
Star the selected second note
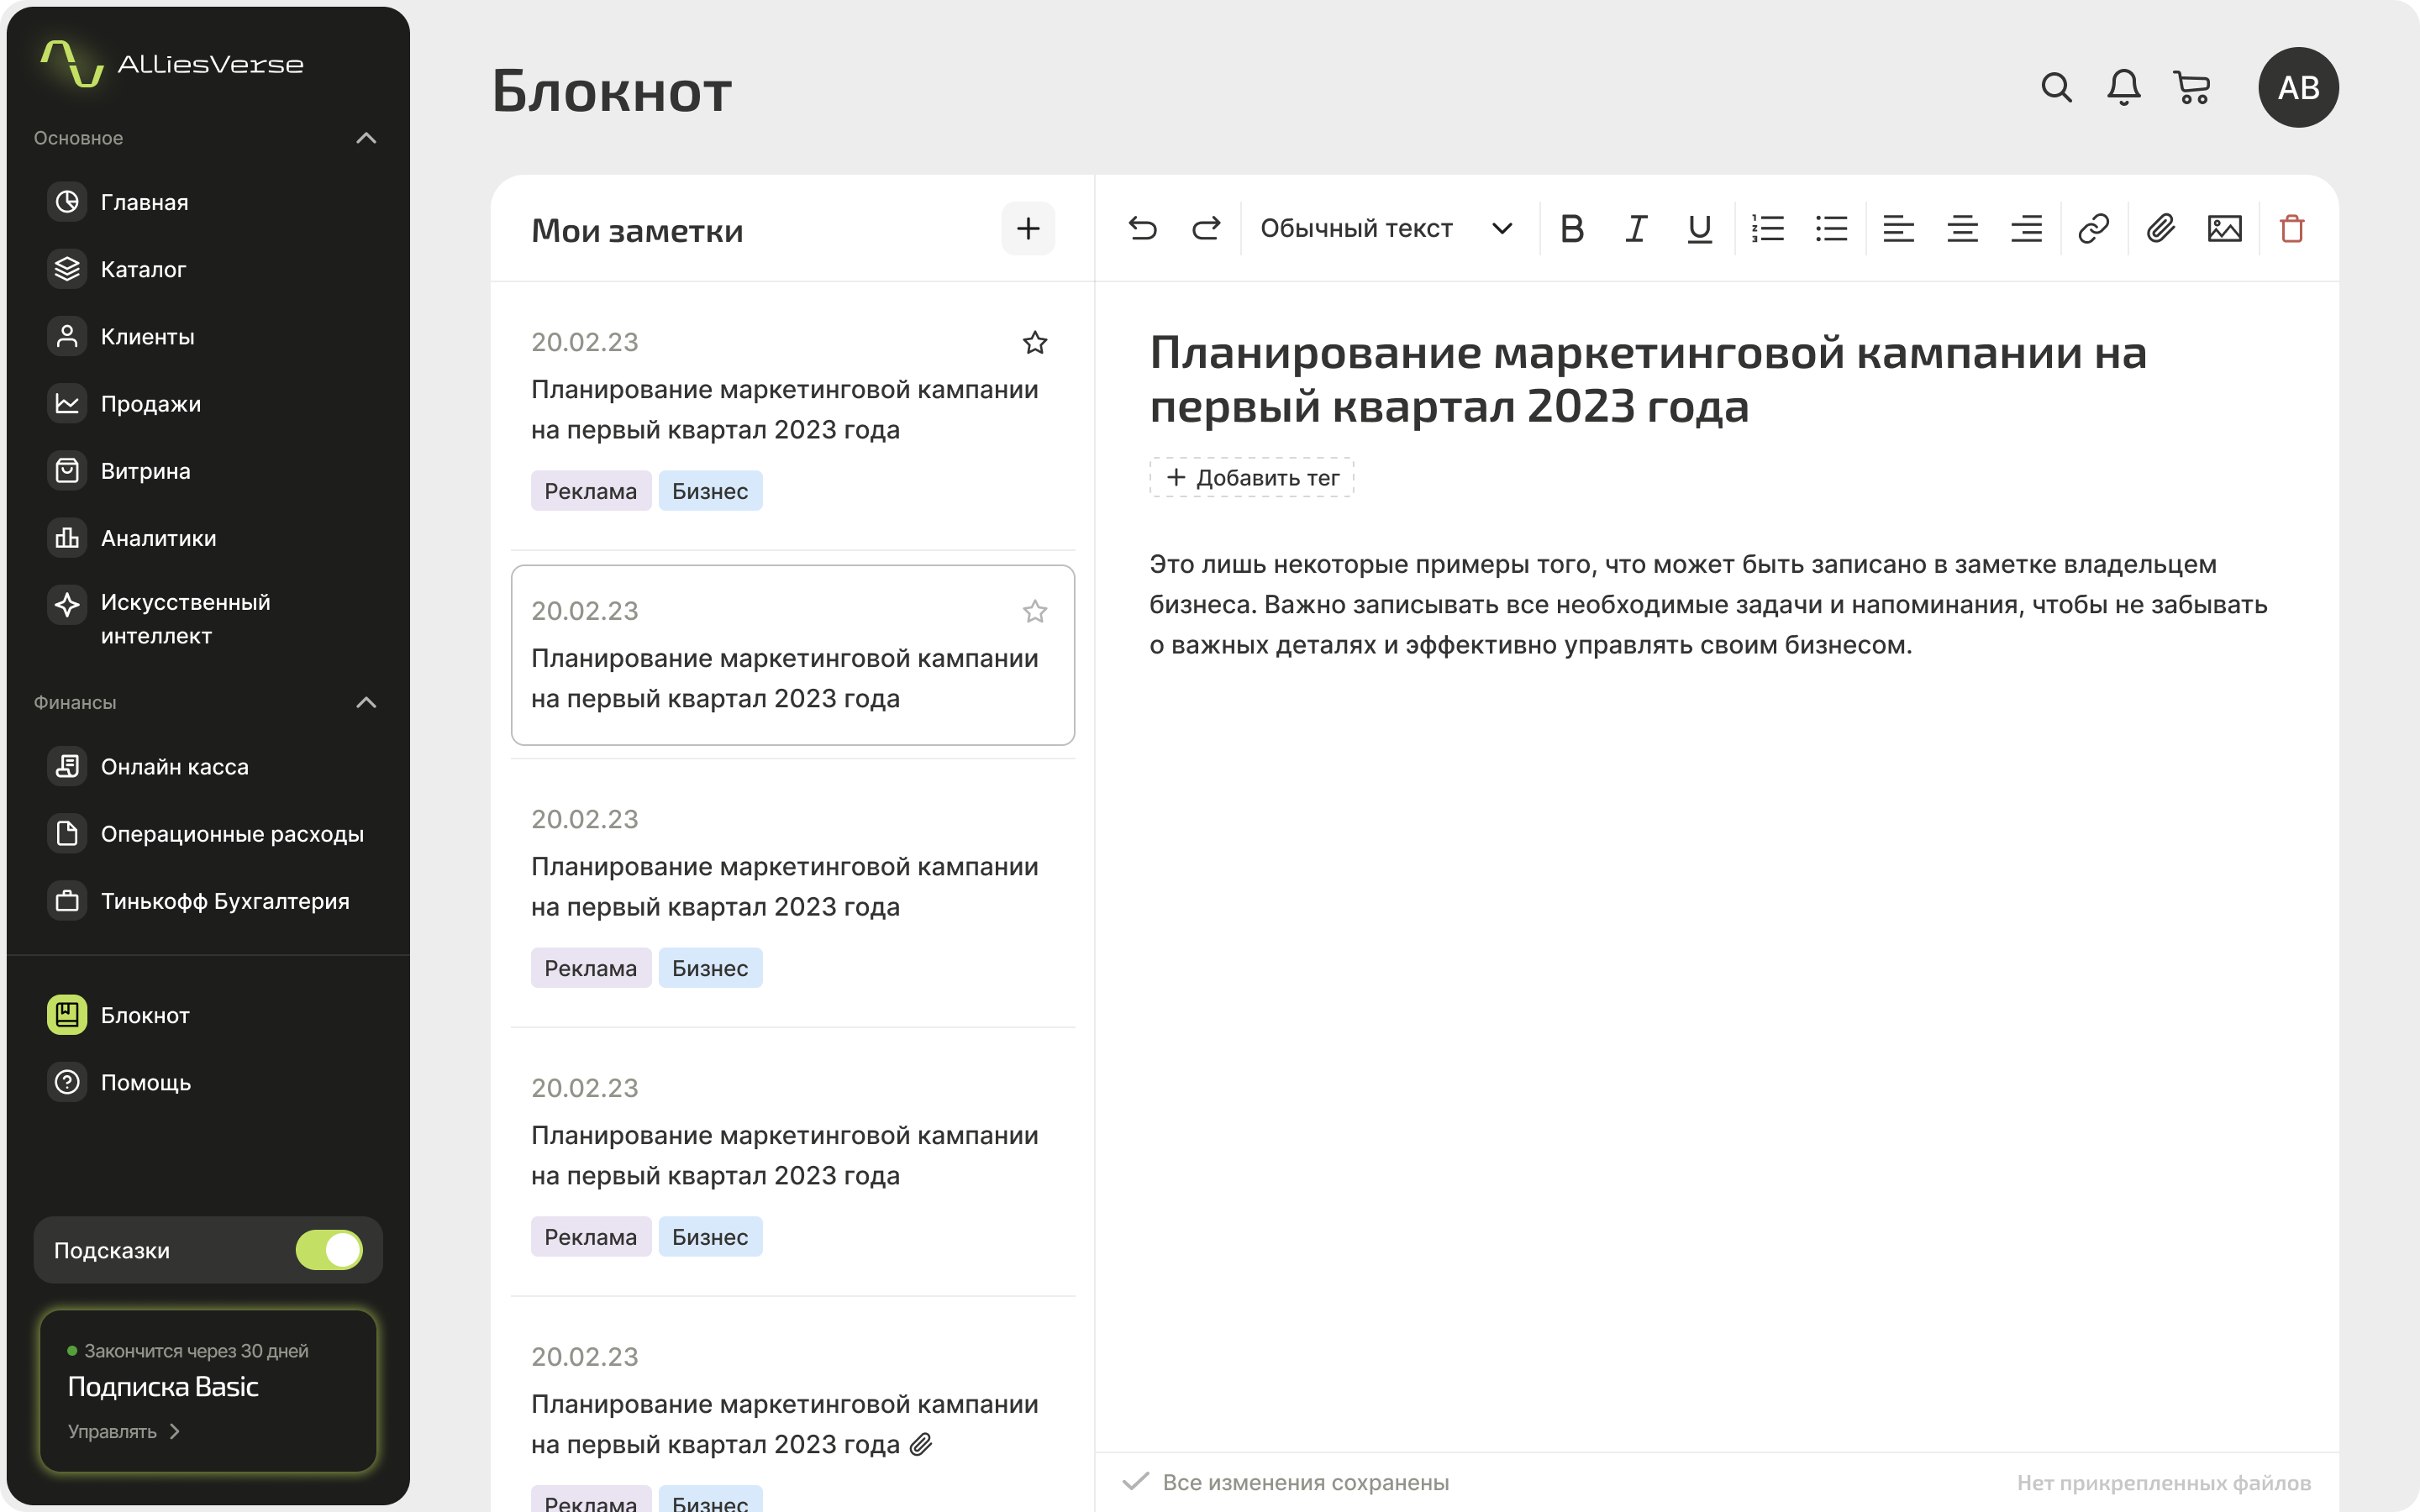coord(1035,611)
